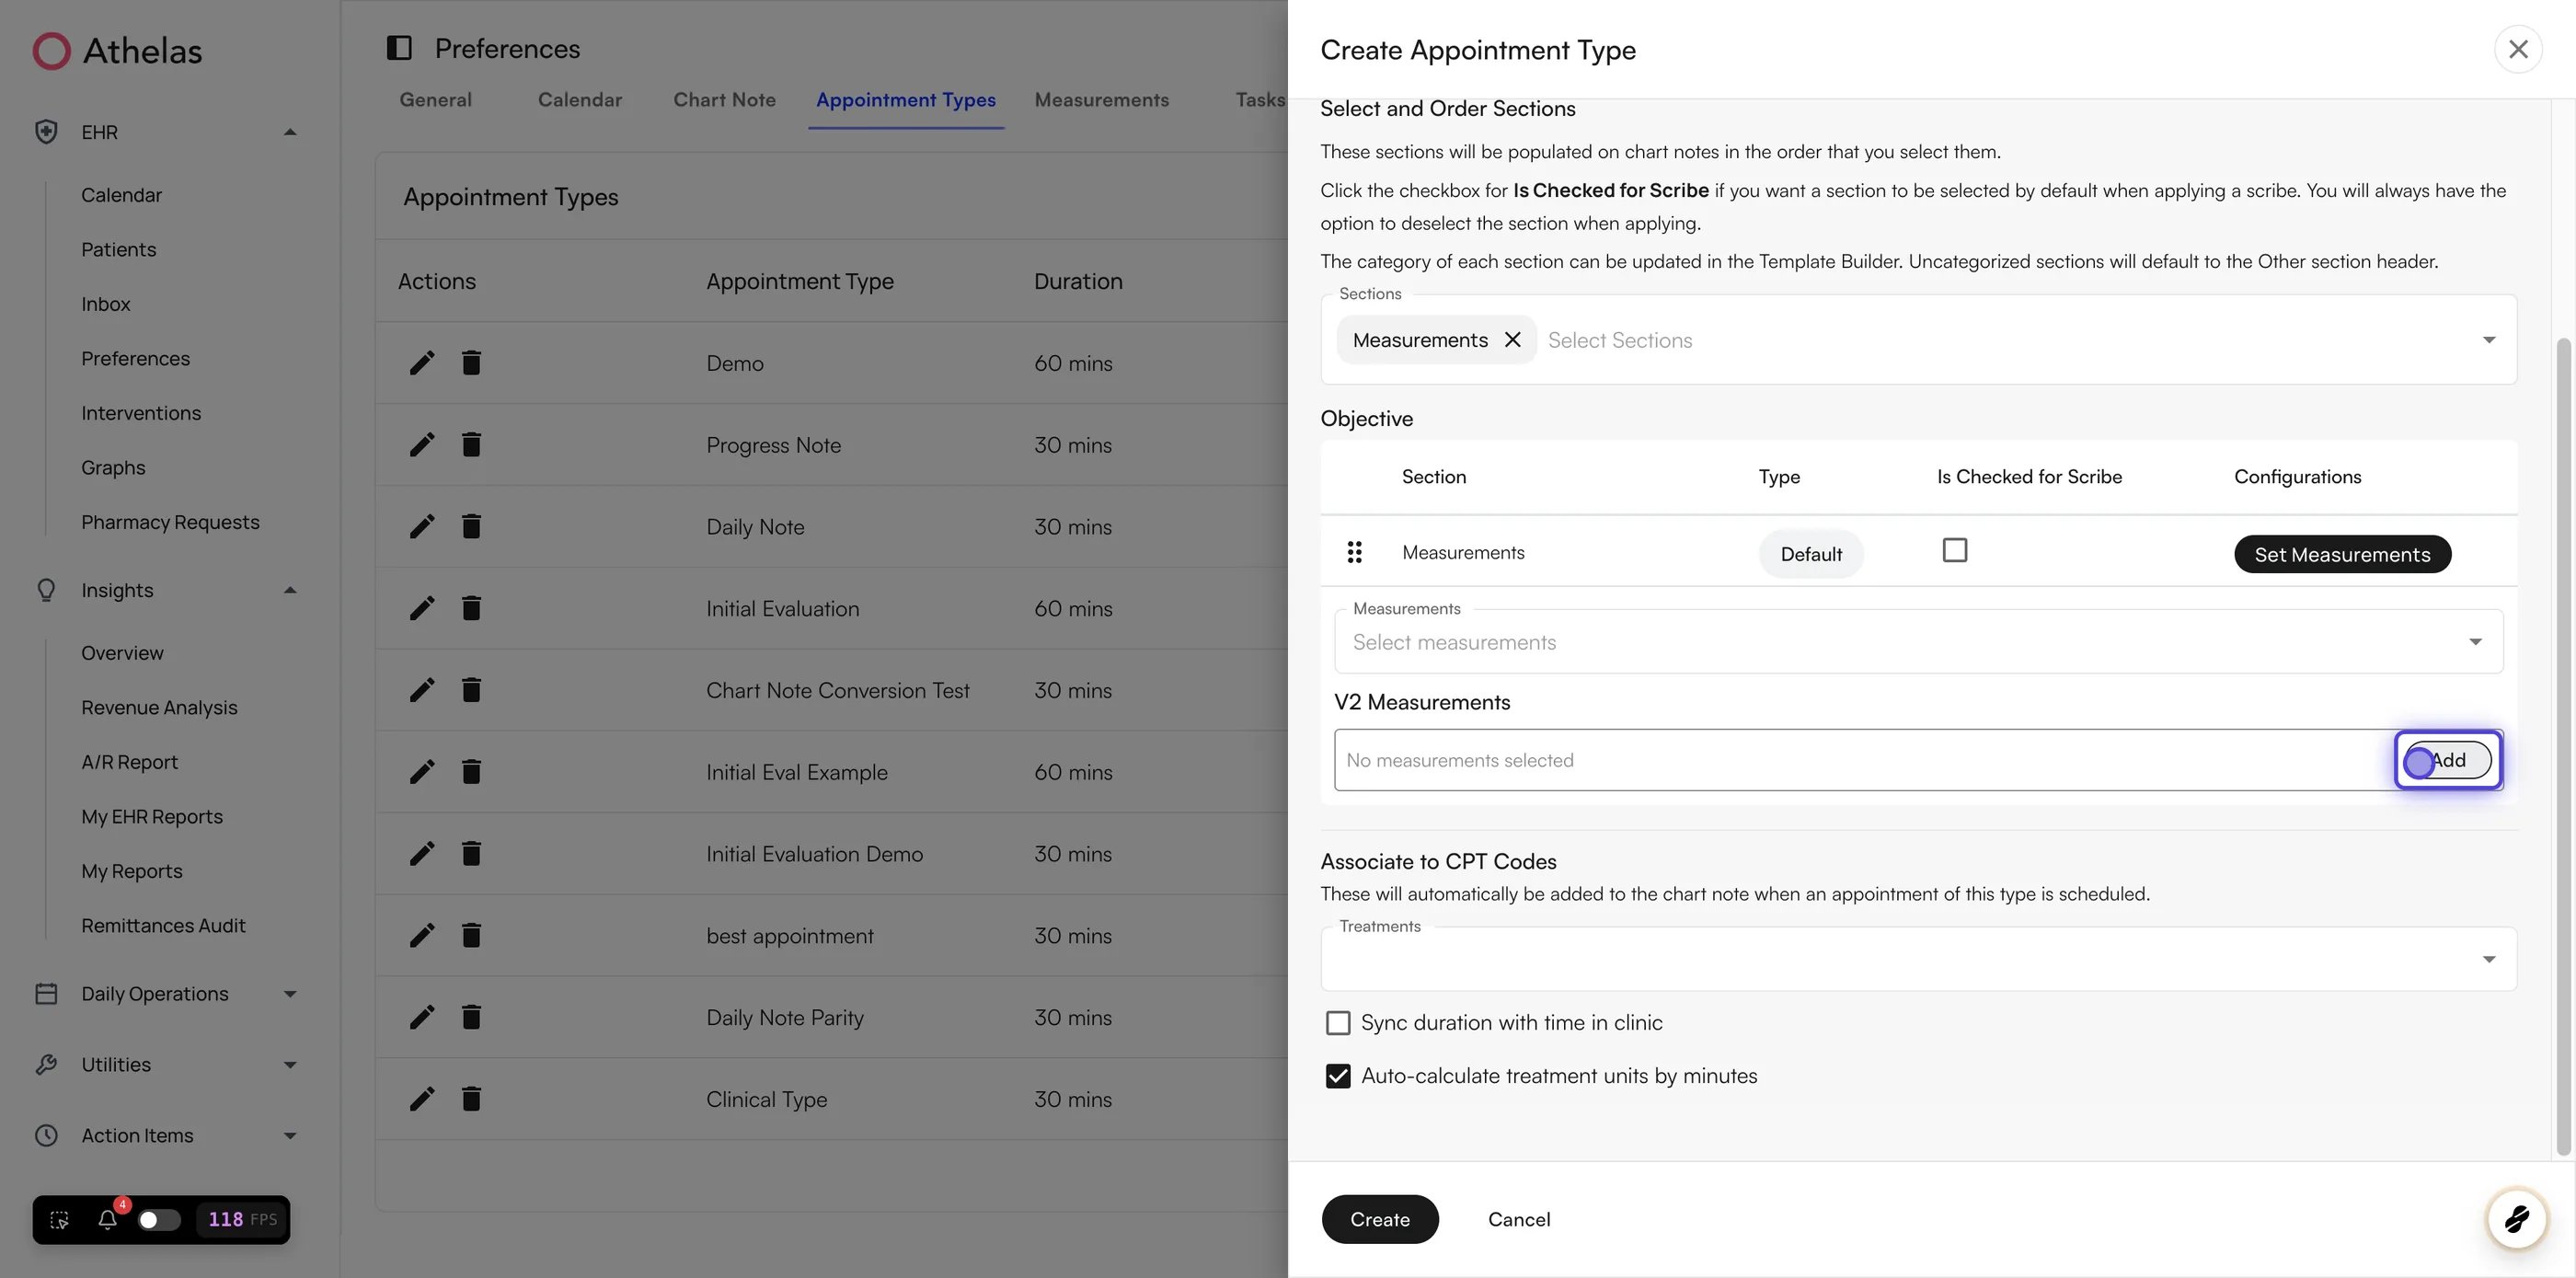The width and height of the screenshot is (2576, 1278).
Task: Click the Create button
Action: (x=1380, y=1219)
